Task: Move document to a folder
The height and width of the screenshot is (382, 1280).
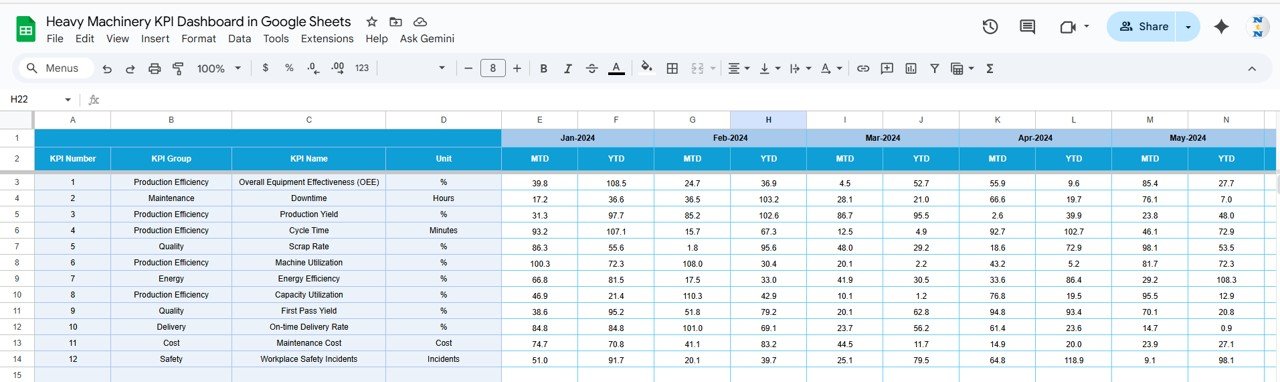Action: (396, 22)
